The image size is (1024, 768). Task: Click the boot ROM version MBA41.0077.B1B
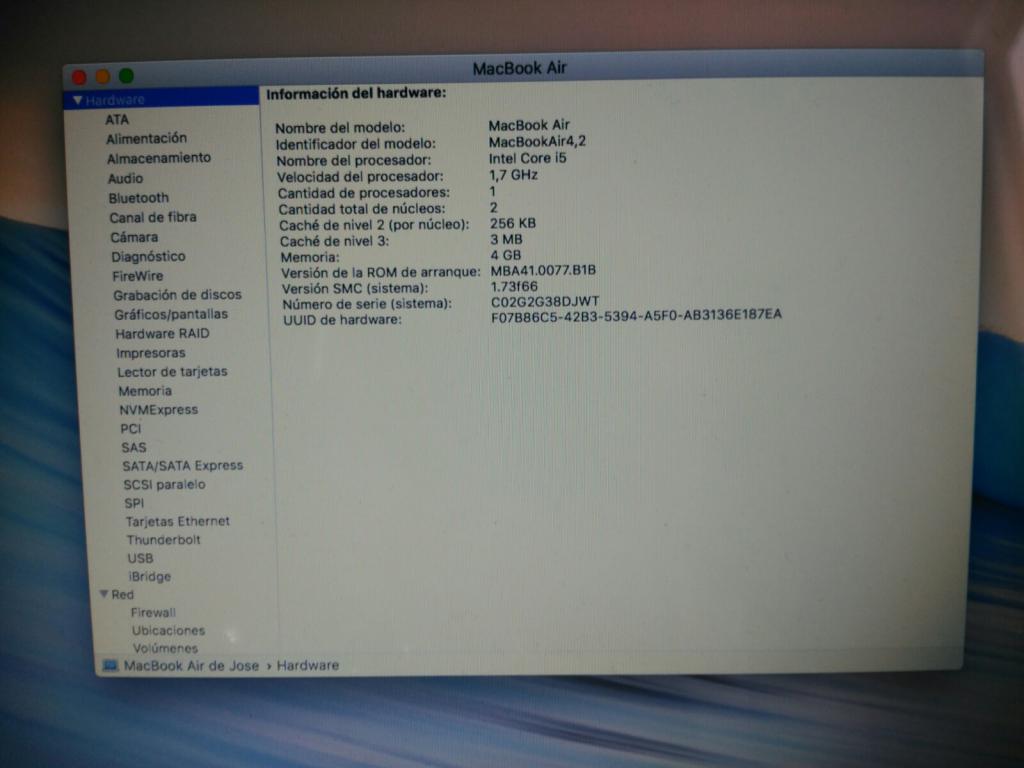(x=543, y=270)
